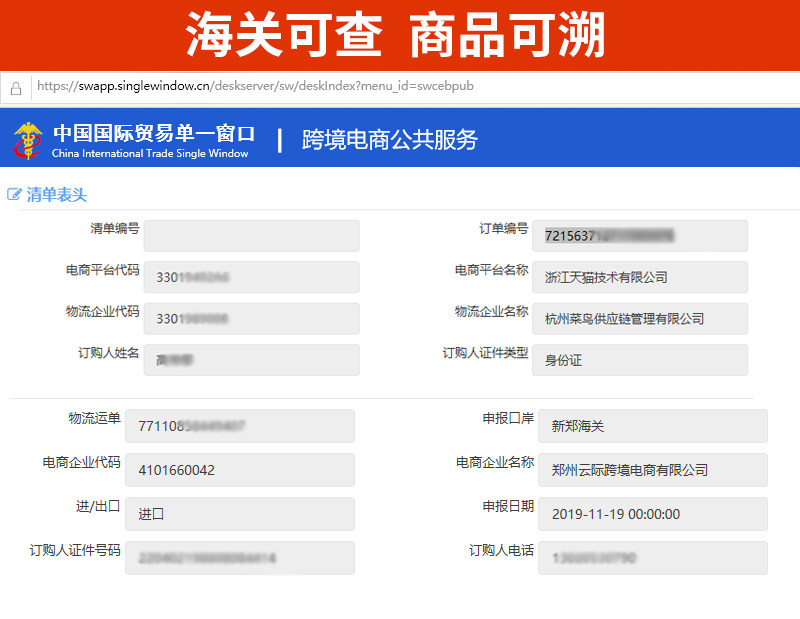Click 申报口岸 field showing 新郑海关
This screenshot has height=619, width=800.
(653, 426)
